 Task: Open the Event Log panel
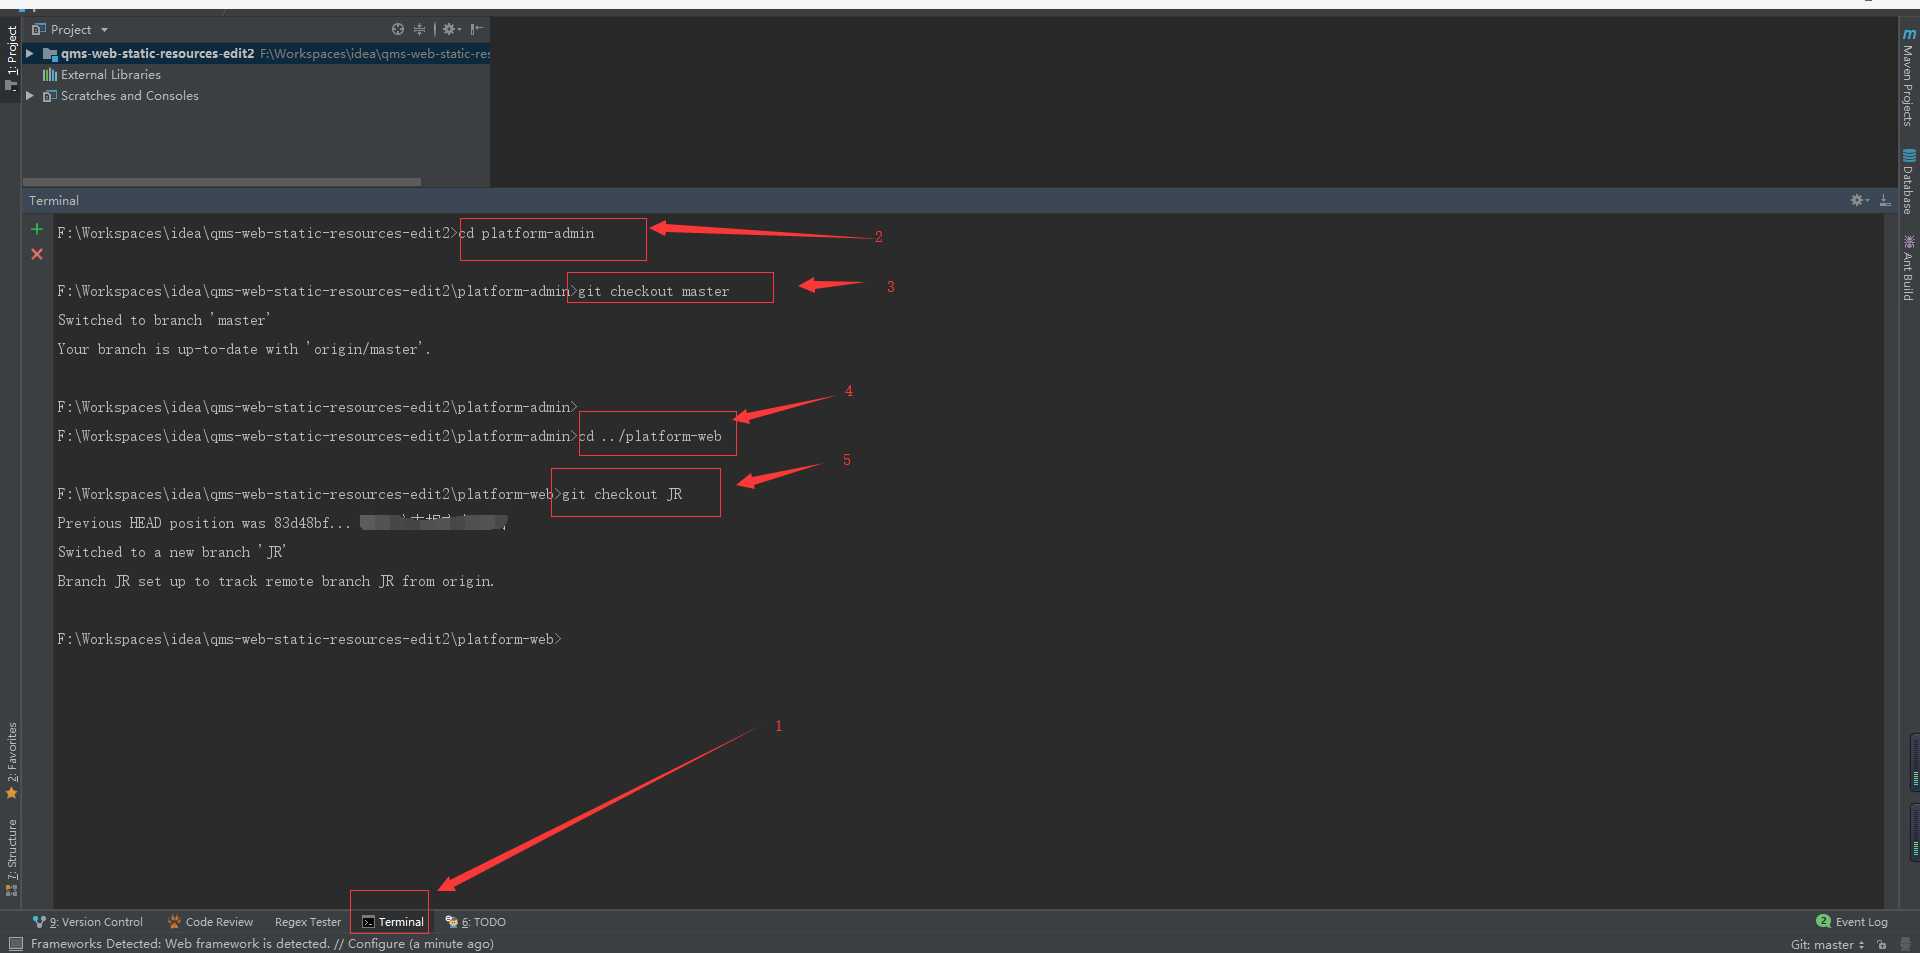[x=1852, y=922]
